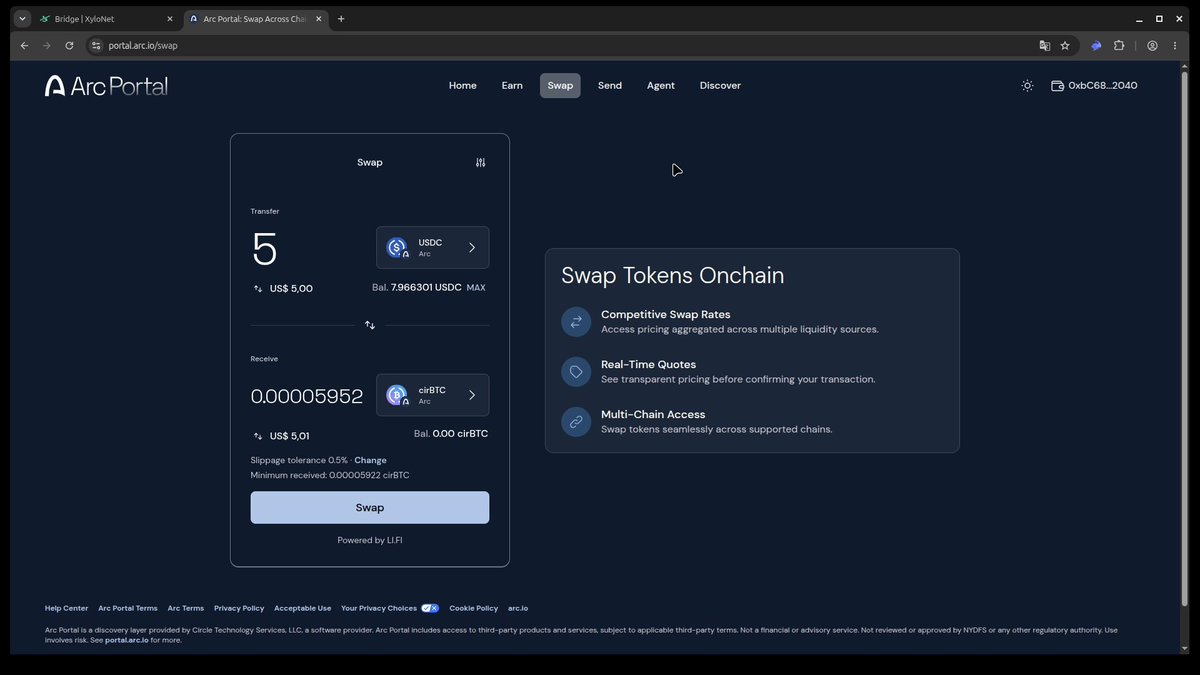Open the Privacy Policy link
Screen dimensions: 1200x675
pyautogui.click(x=239, y=608)
